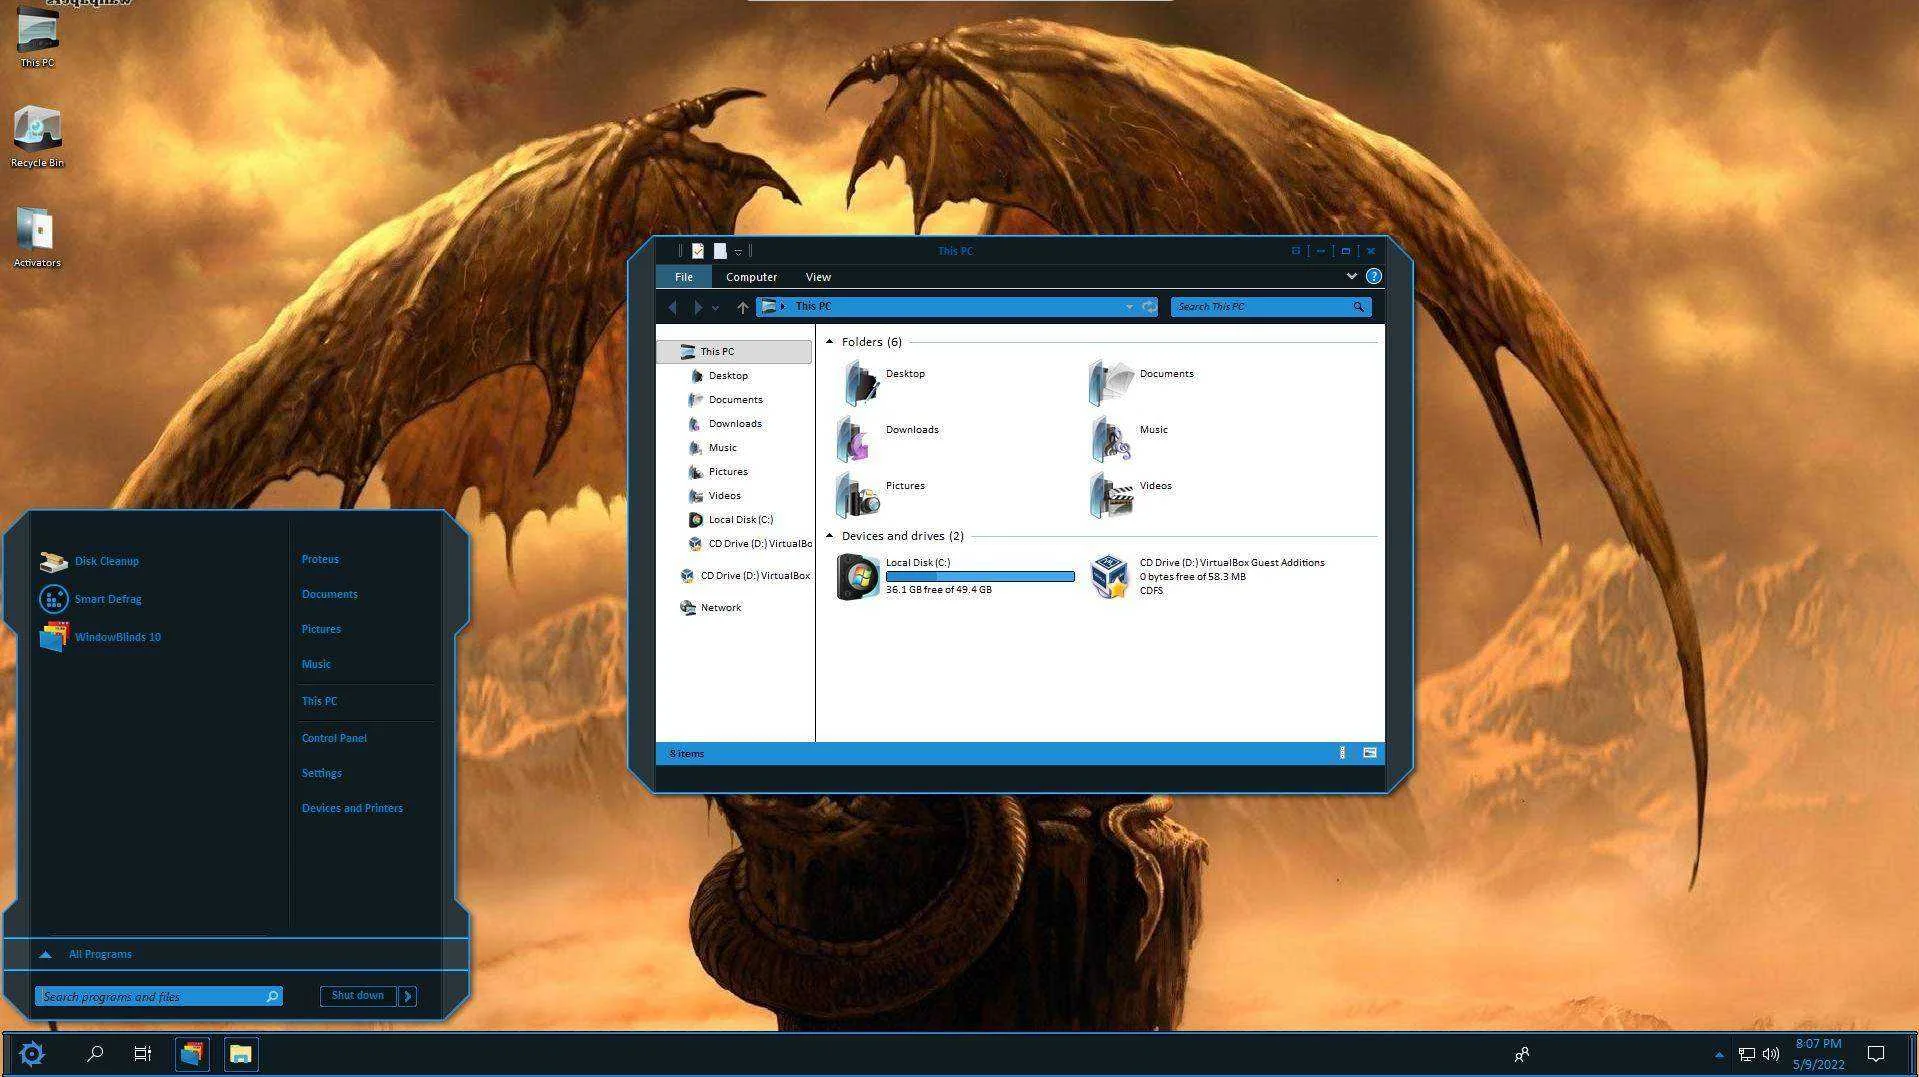The image size is (1919, 1077).
Task: Open recent locations dropdown arrow
Action: pos(715,308)
